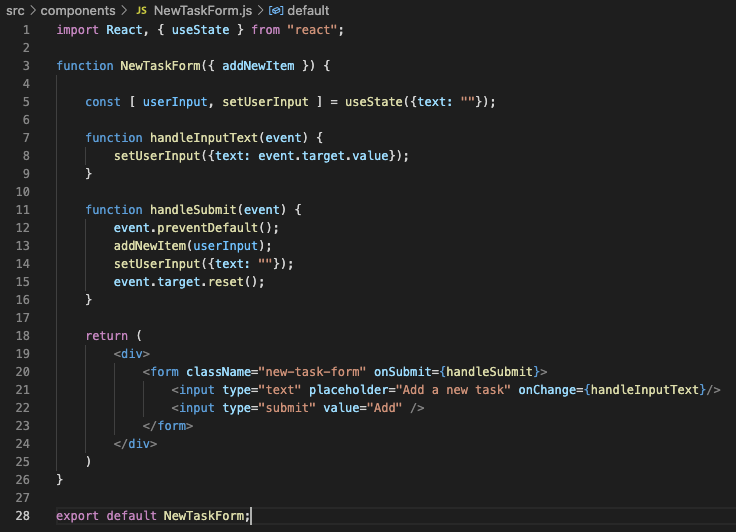Screen dimensions: 736x532
Task: Click the onChange attribute on line 21
Action: pos(547,390)
